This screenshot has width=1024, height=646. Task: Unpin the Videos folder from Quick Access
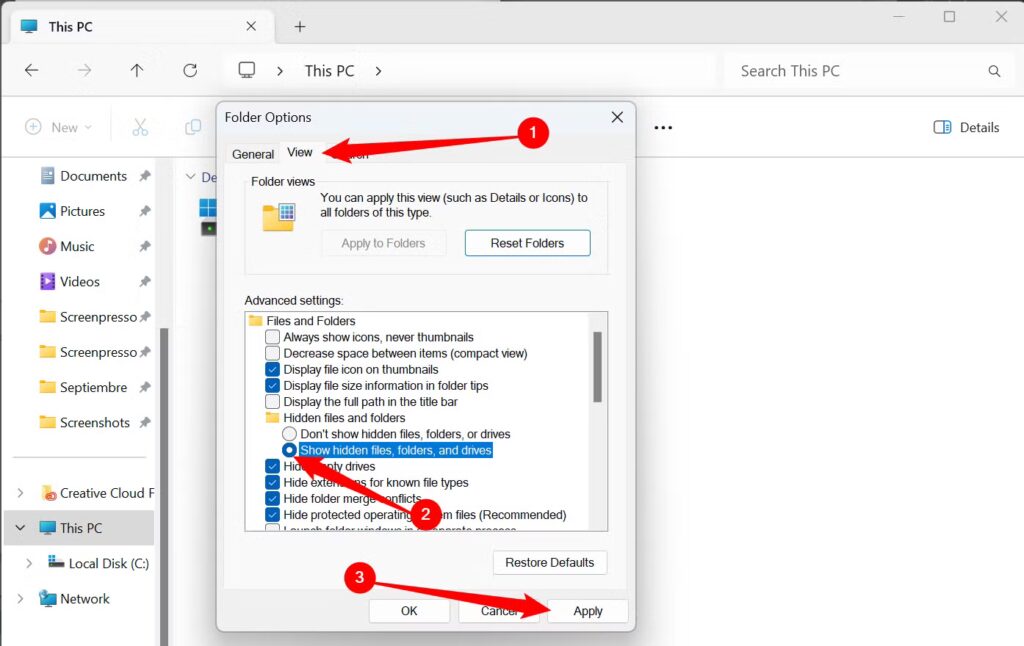pyautogui.click(x=145, y=281)
